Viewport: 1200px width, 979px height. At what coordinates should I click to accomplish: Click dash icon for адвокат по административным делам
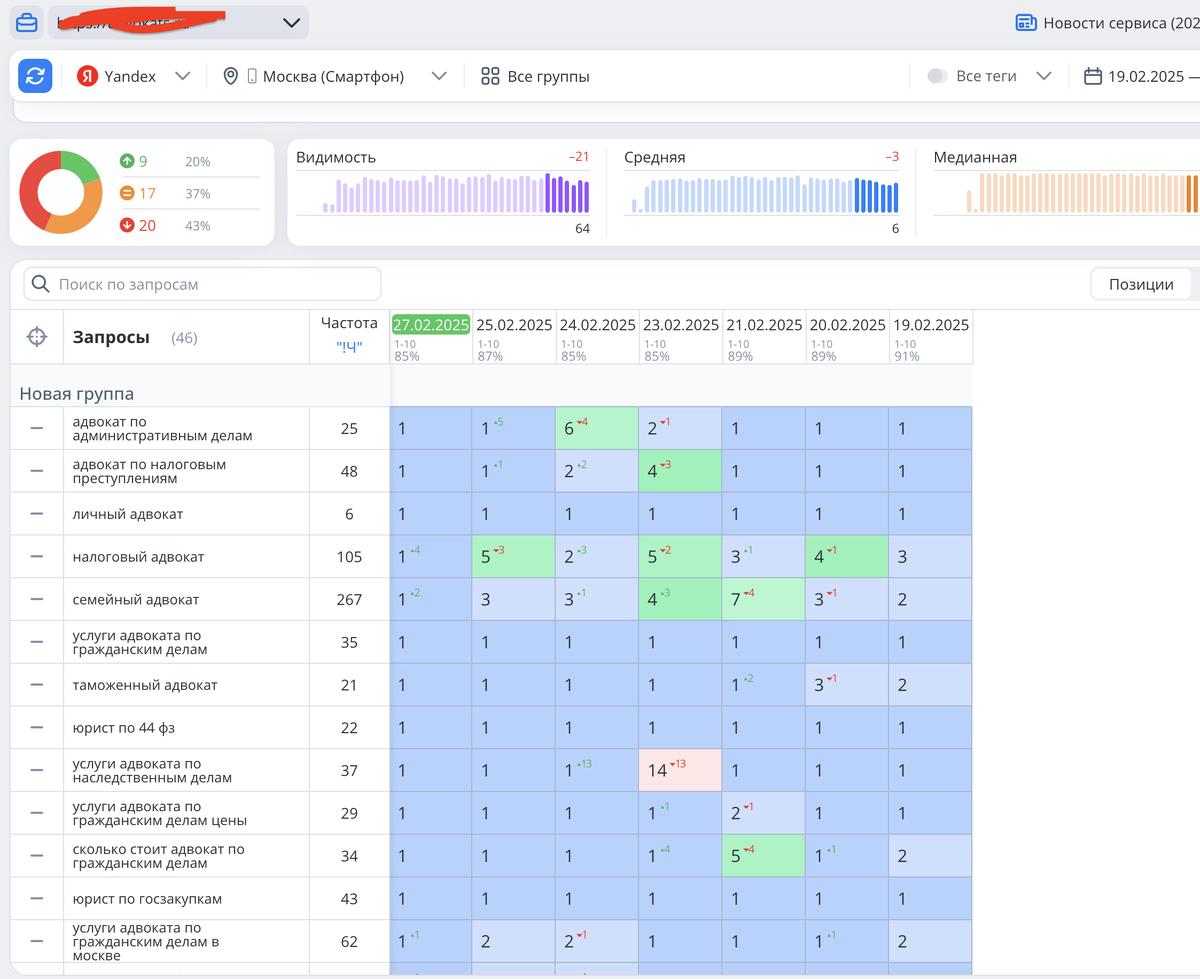pyautogui.click(x=37, y=428)
